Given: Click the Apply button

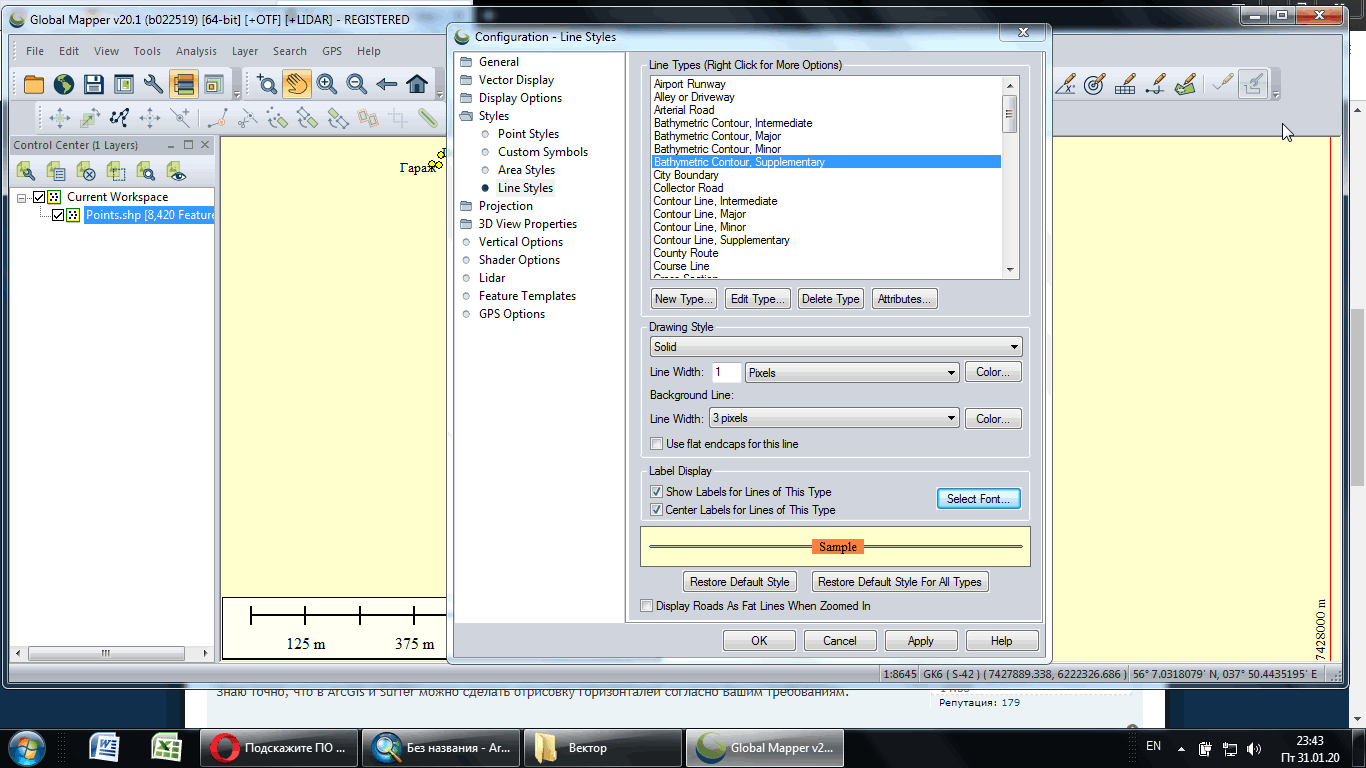Looking at the screenshot, I should tap(921, 641).
